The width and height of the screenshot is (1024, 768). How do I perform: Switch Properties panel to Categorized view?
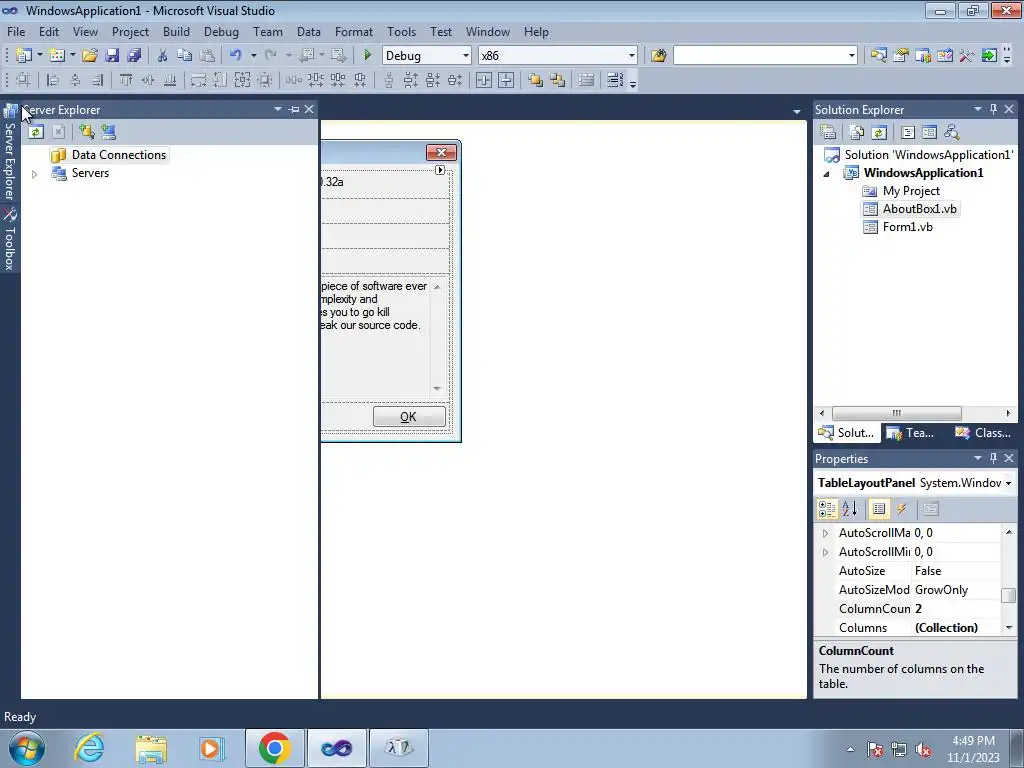(x=827, y=509)
